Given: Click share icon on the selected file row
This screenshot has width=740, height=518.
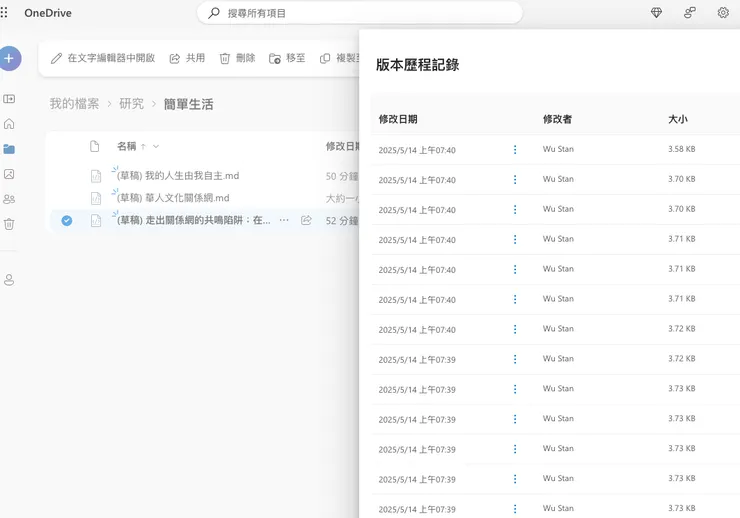Looking at the screenshot, I should pyautogui.click(x=306, y=220).
